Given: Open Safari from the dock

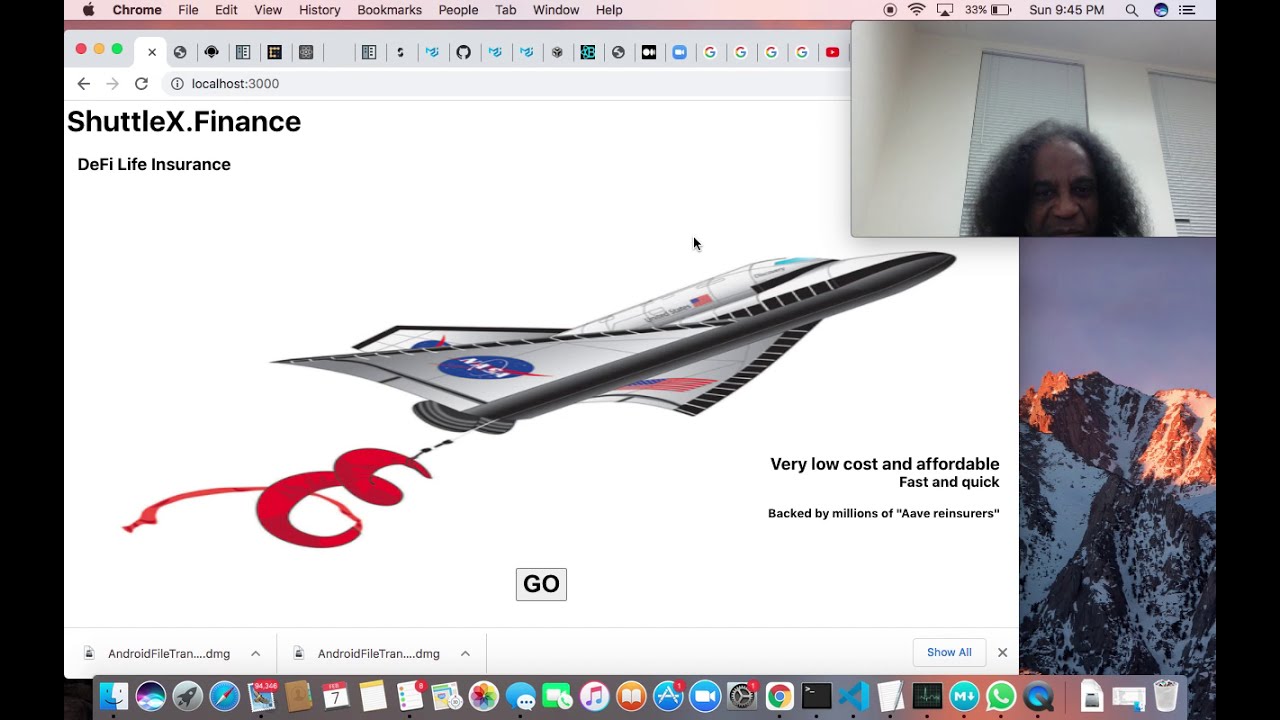Looking at the screenshot, I should pos(224,696).
